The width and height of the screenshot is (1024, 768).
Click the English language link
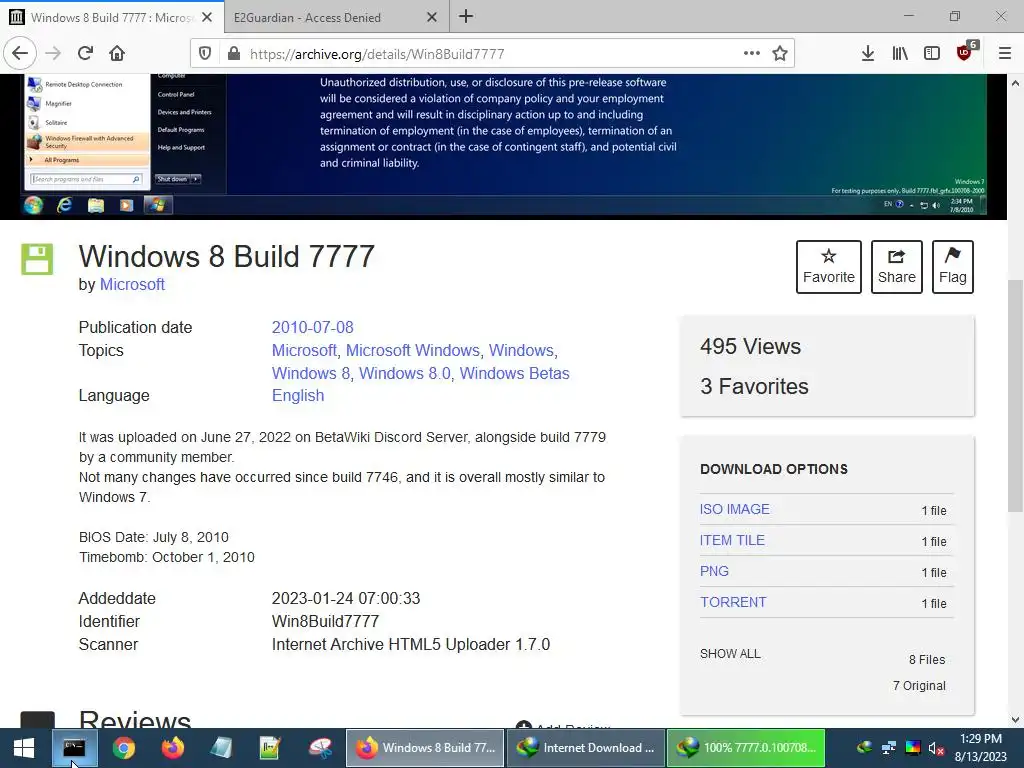point(298,396)
